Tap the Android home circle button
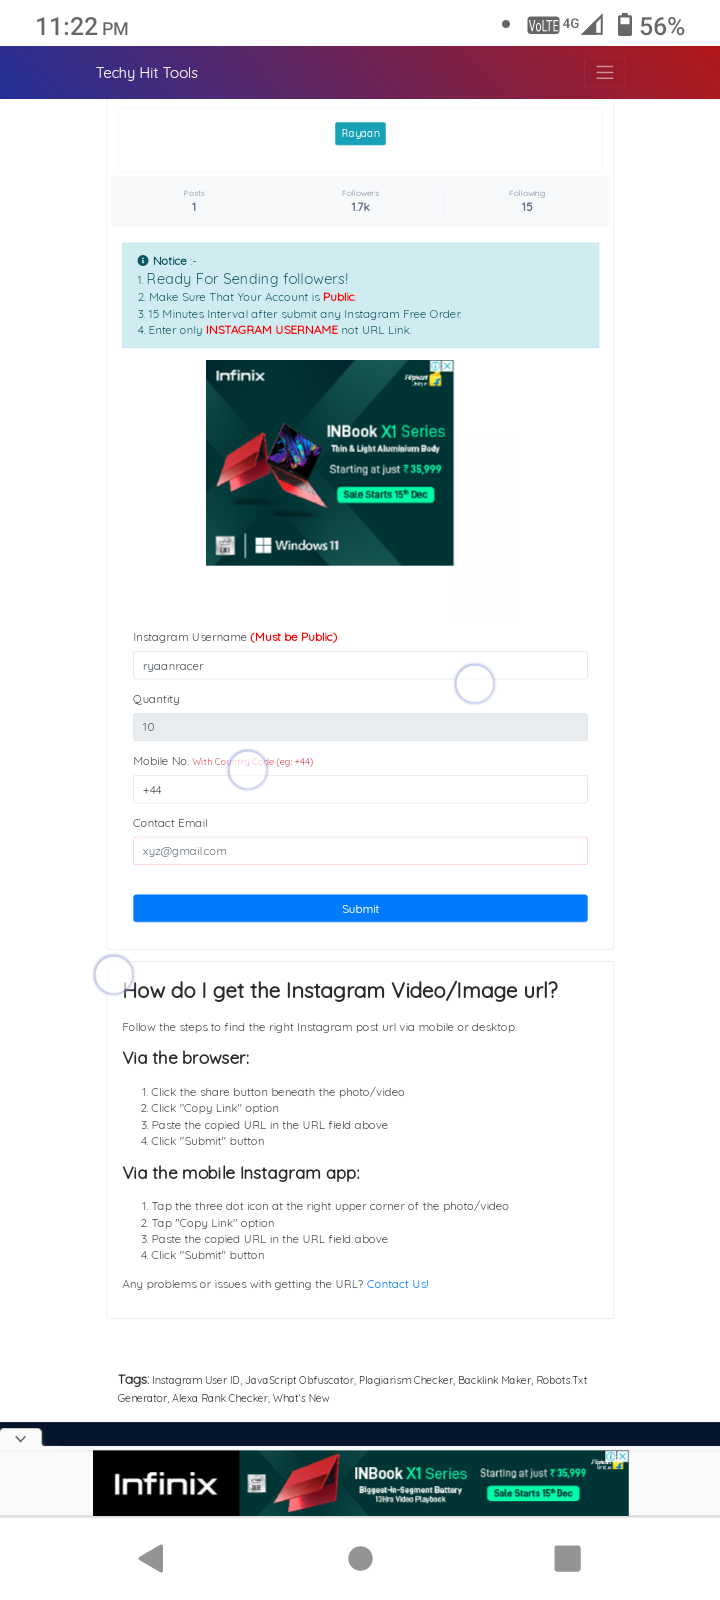The image size is (720, 1600). coord(360,1558)
